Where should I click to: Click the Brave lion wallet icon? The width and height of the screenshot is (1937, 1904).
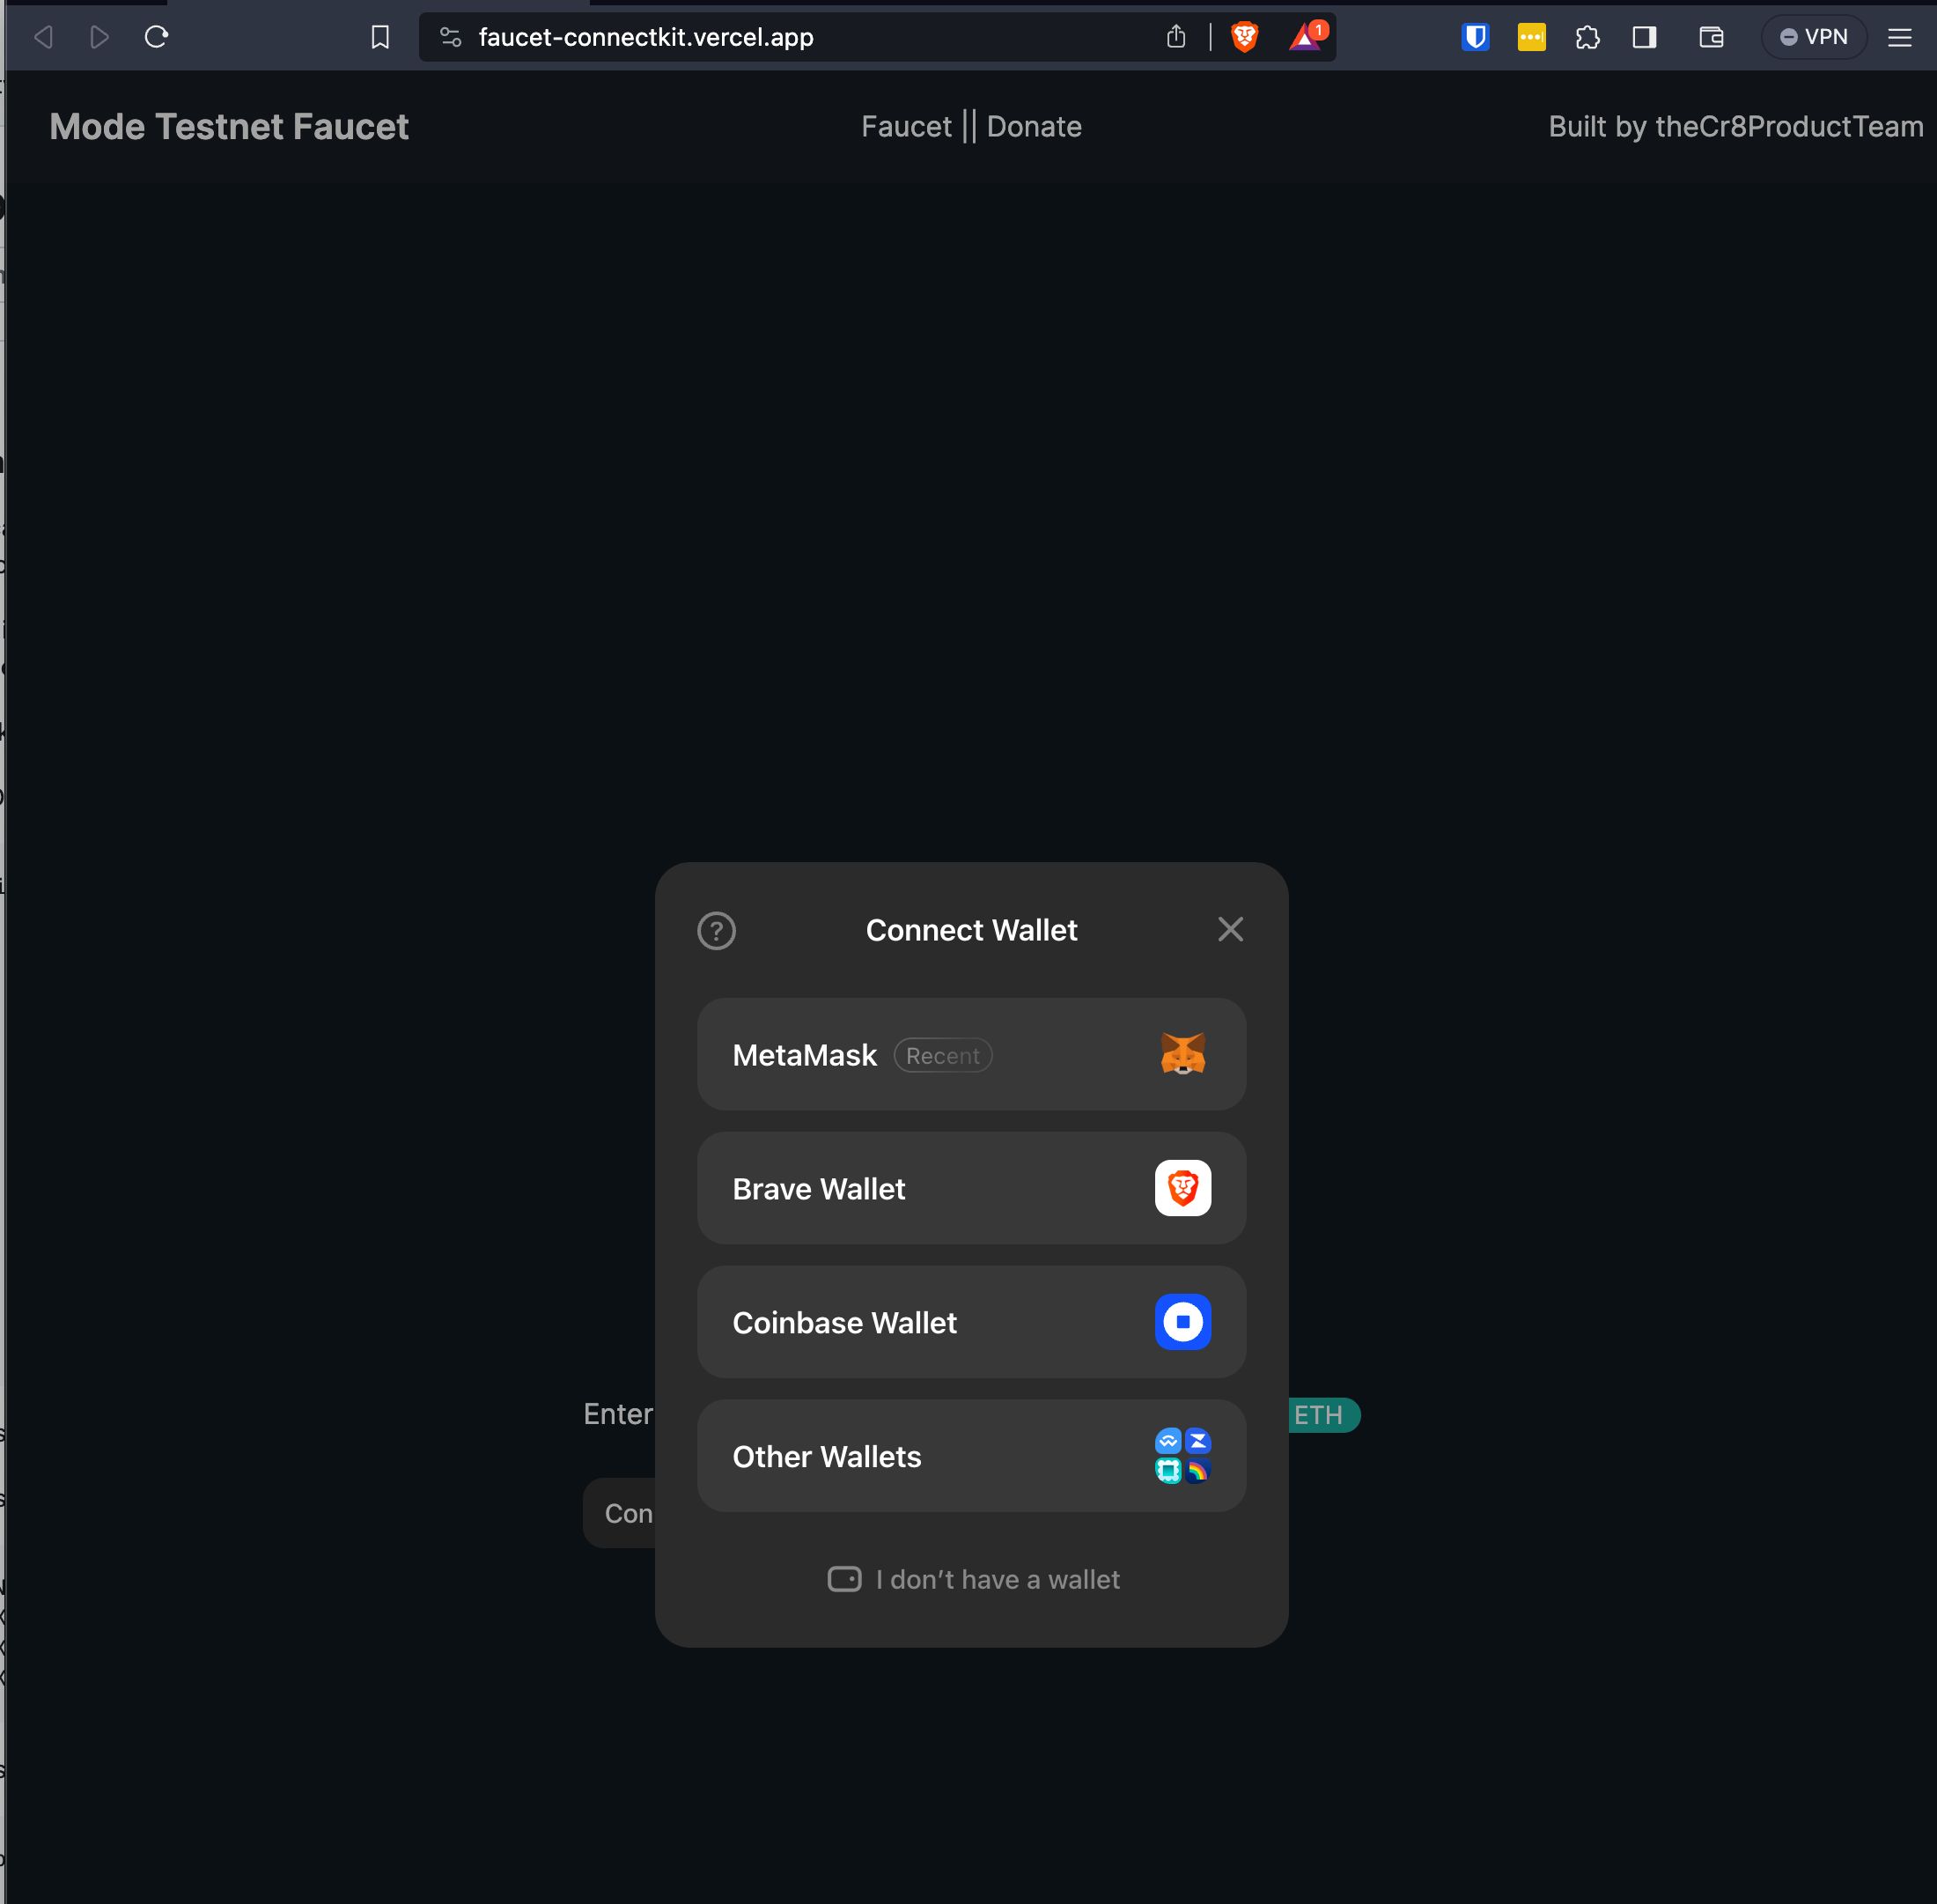point(1183,1188)
